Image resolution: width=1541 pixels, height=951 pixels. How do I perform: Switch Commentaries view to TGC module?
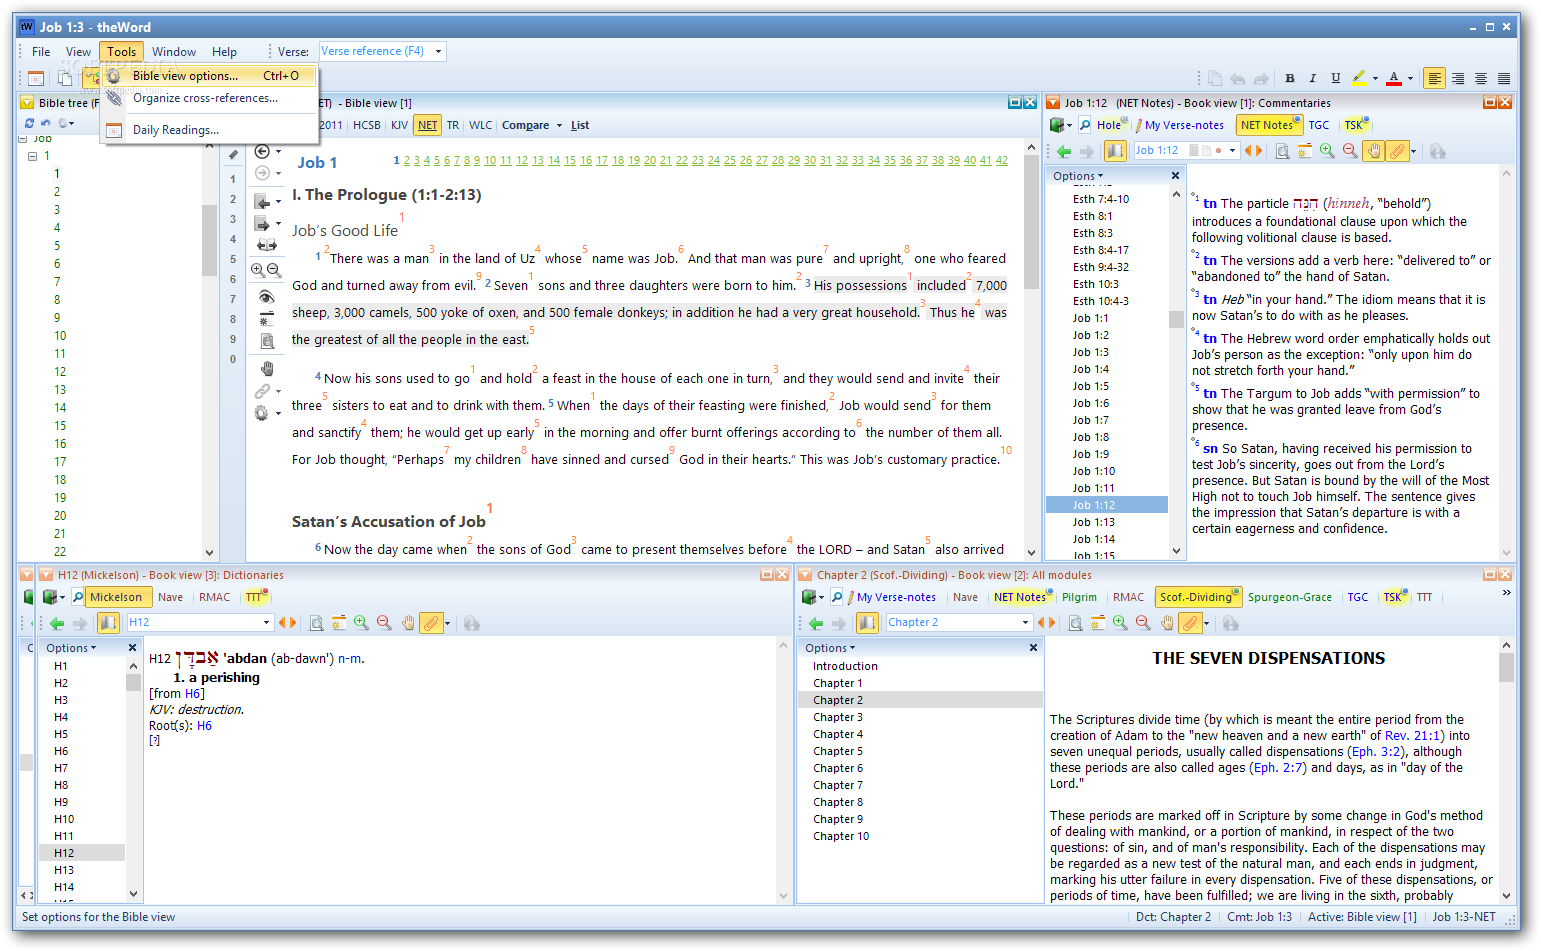click(x=1319, y=125)
